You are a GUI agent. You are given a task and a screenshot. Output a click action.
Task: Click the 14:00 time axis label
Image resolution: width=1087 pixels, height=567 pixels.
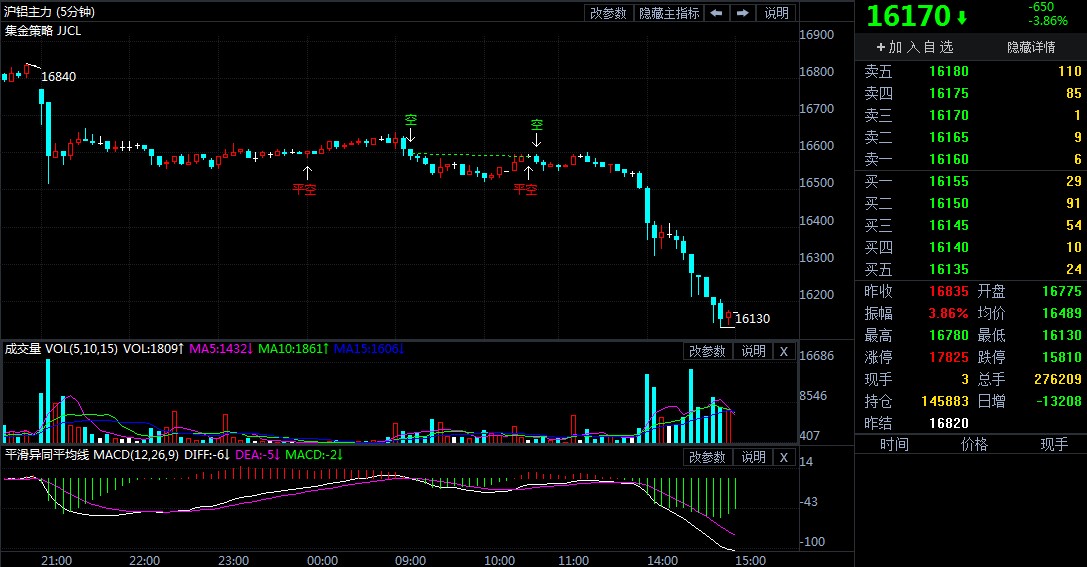click(x=662, y=560)
